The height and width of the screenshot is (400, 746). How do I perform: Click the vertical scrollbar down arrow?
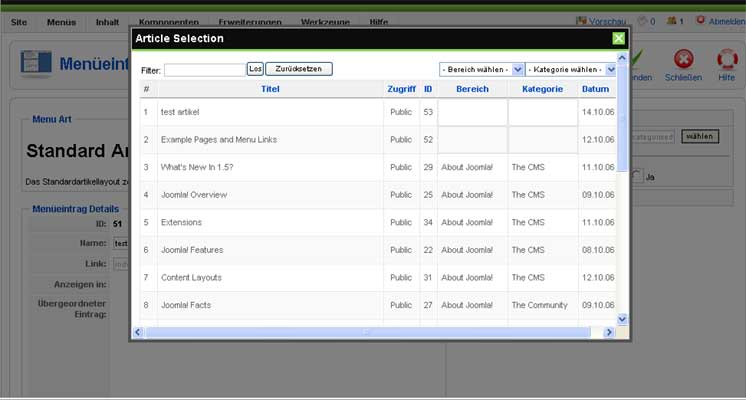pos(622,318)
